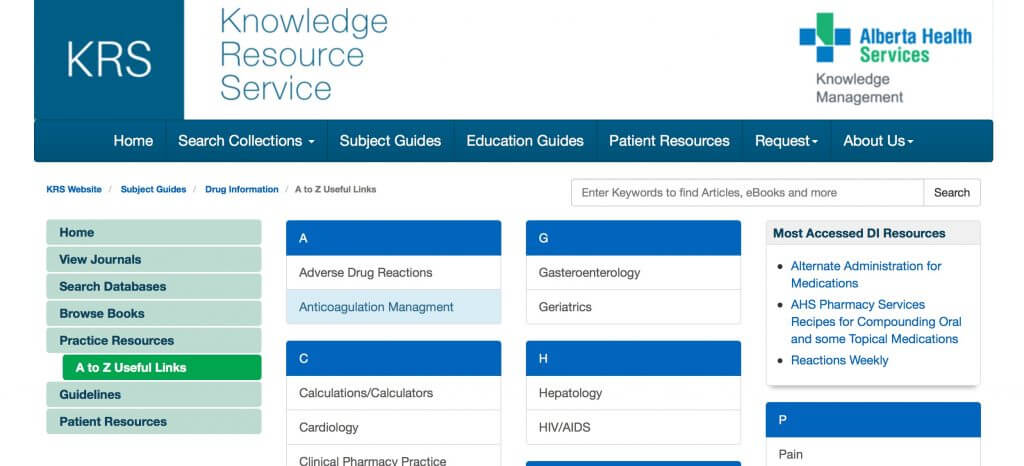
Task: Open the Search Collections dropdown menu
Action: [x=246, y=141]
